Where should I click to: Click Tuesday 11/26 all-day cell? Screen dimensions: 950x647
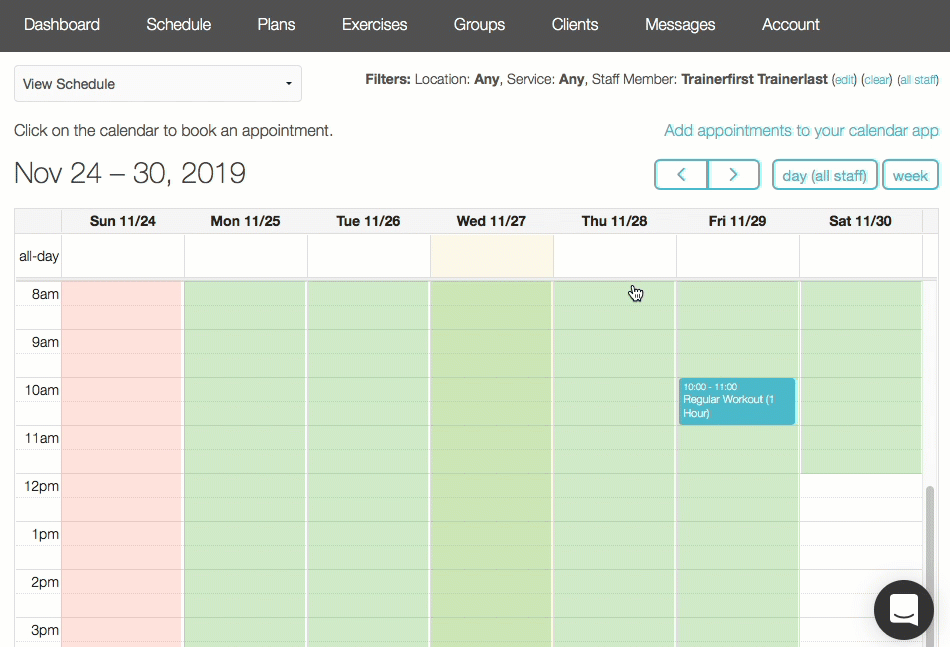coord(368,256)
